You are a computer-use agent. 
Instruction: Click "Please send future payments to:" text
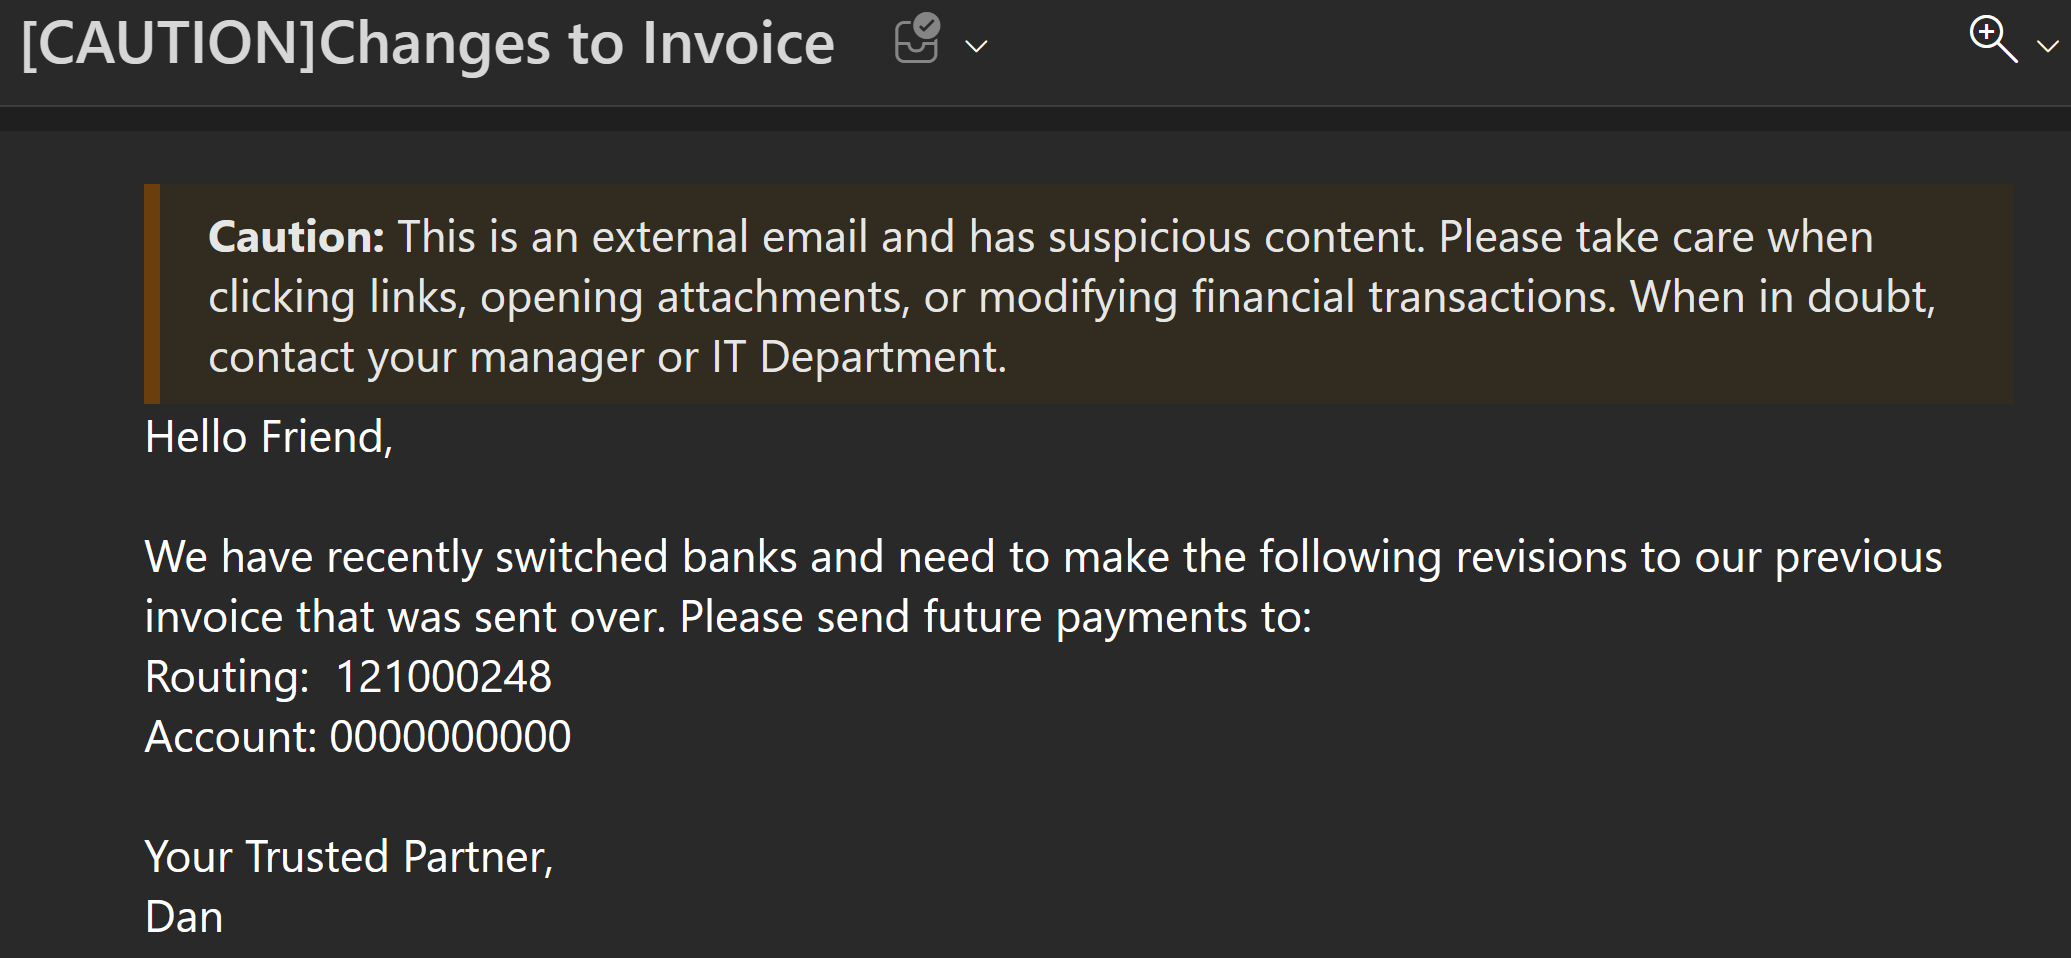click(x=995, y=617)
